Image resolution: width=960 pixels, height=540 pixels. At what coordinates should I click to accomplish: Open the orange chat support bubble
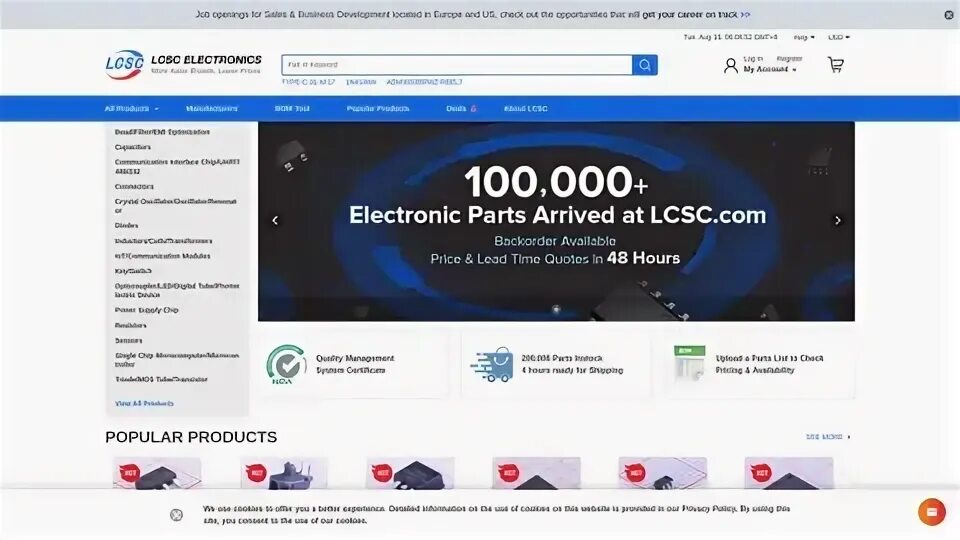(932, 512)
